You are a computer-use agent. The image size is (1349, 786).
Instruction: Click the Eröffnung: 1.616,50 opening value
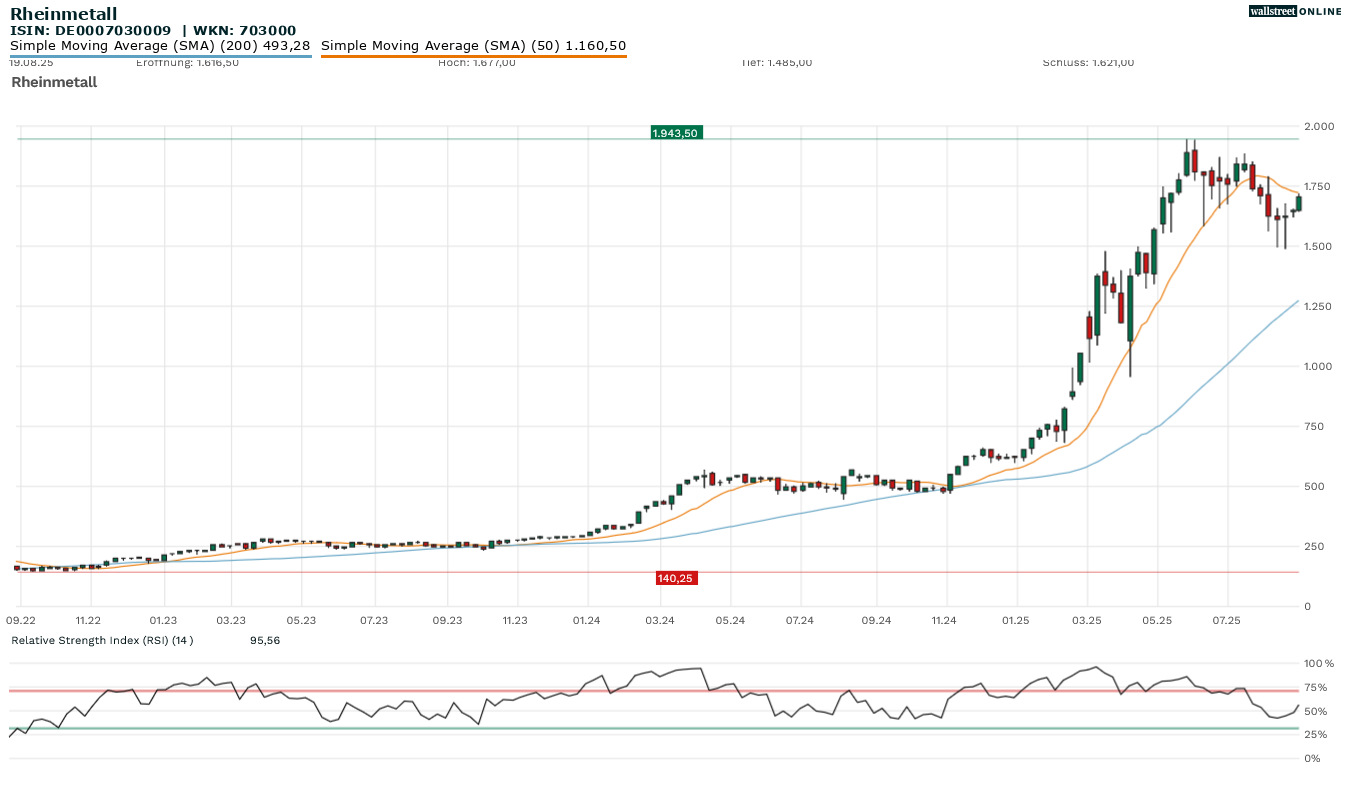click(x=187, y=63)
